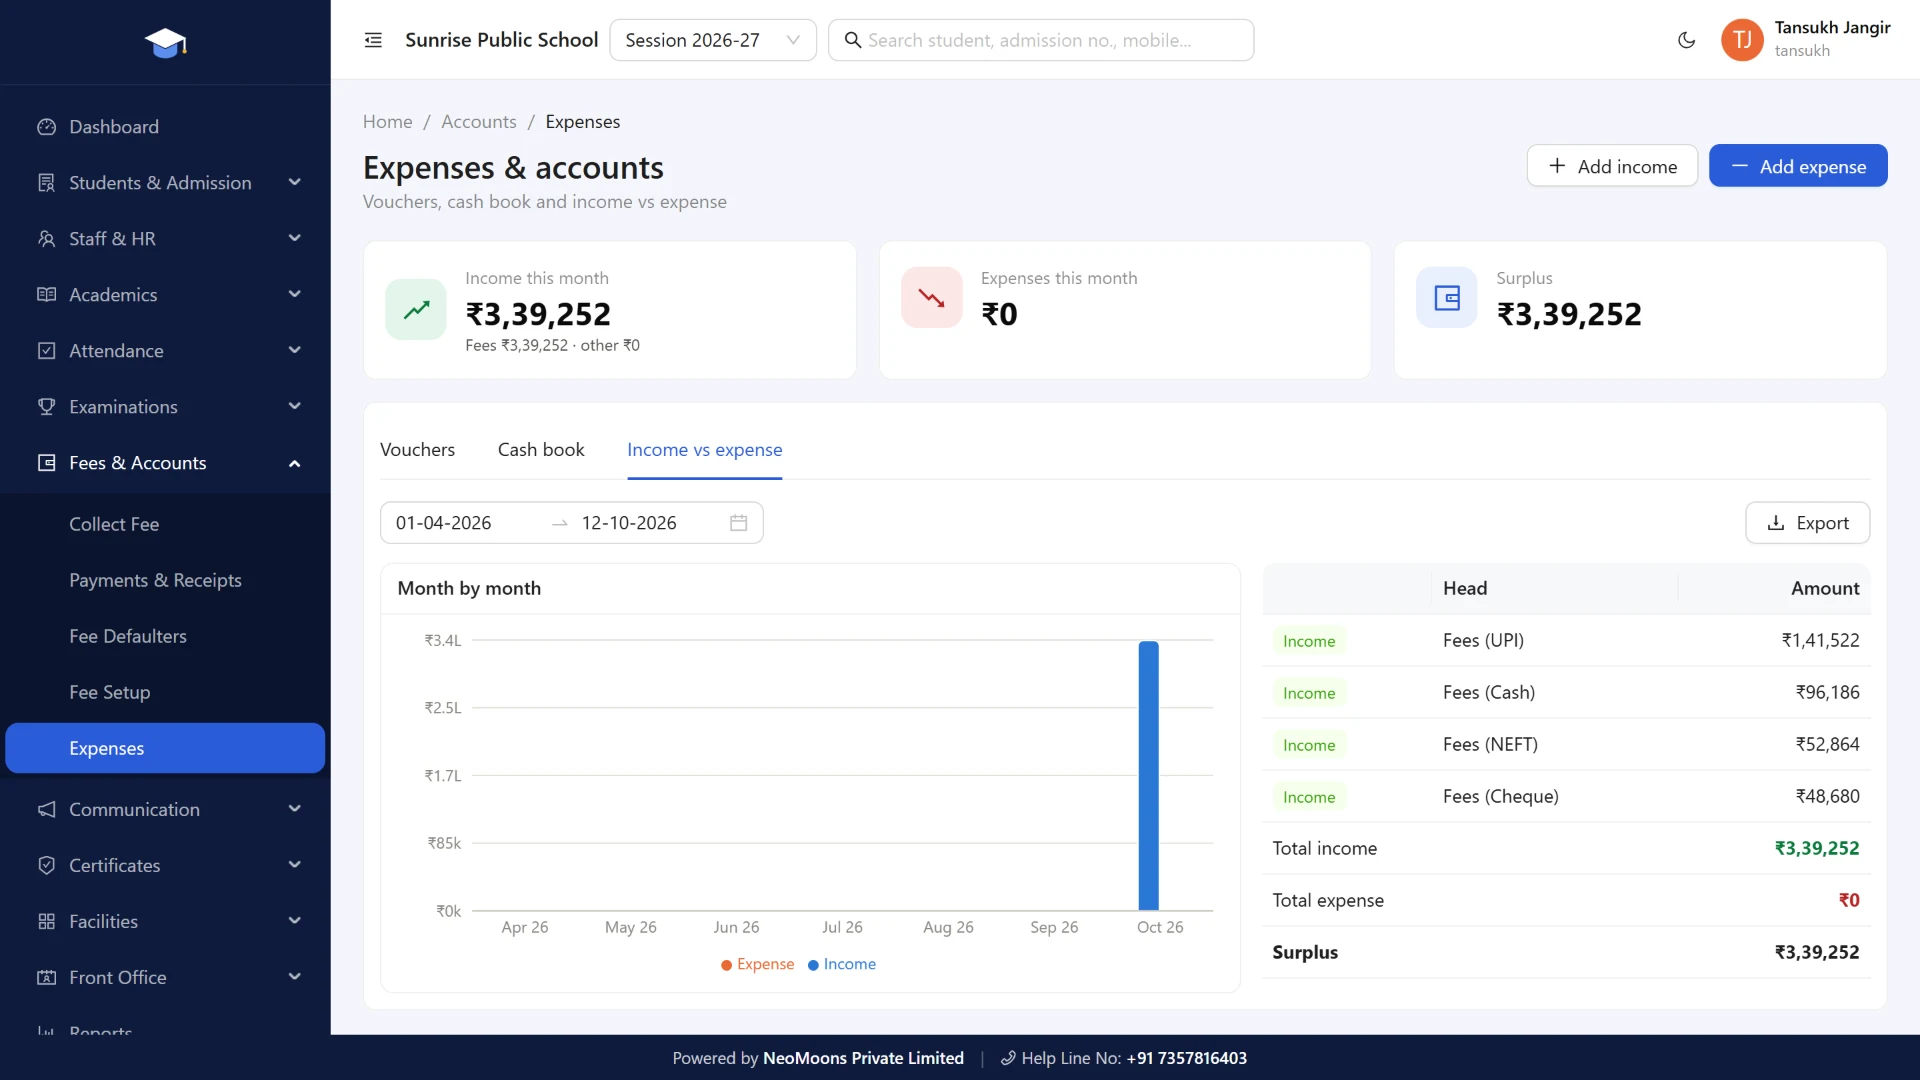Screen dimensions: 1920x1080
Task: Switch to the Cash book tab
Action: 541,450
